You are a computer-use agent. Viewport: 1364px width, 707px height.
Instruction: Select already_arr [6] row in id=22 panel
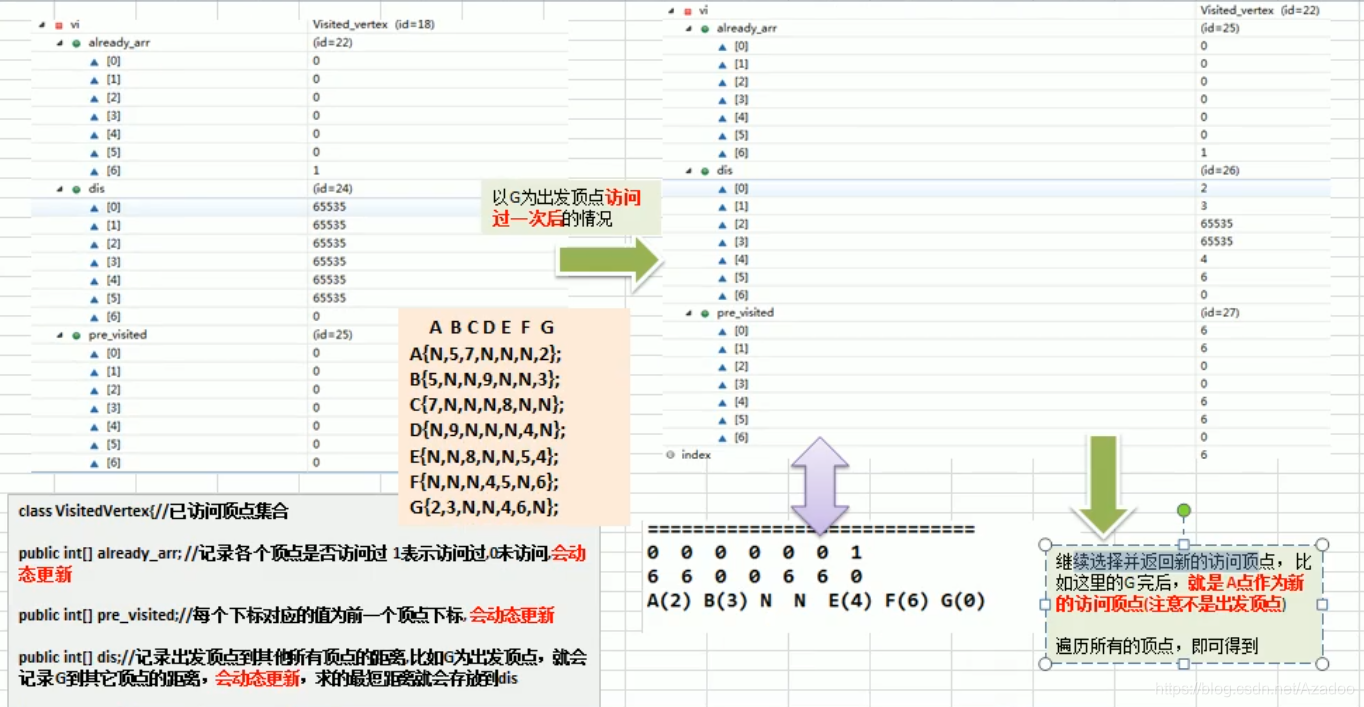996,152
